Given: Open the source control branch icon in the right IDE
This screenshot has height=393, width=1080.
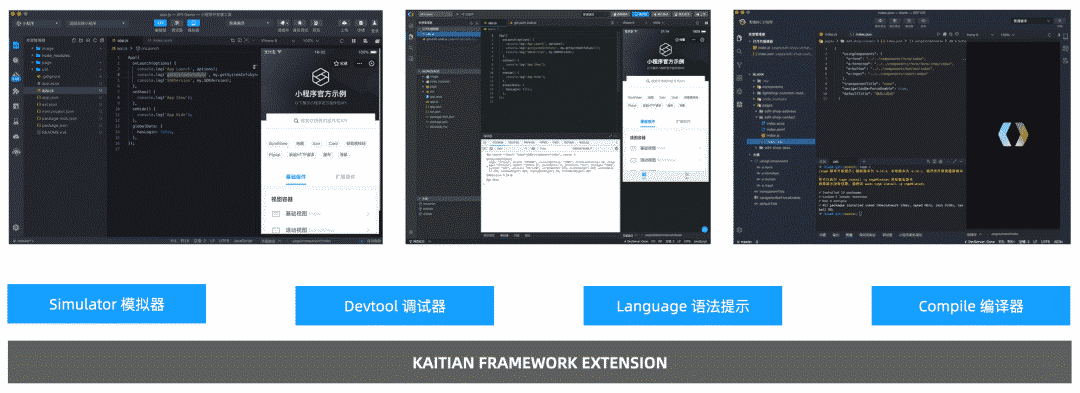Looking at the screenshot, I should (x=739, y=65).
